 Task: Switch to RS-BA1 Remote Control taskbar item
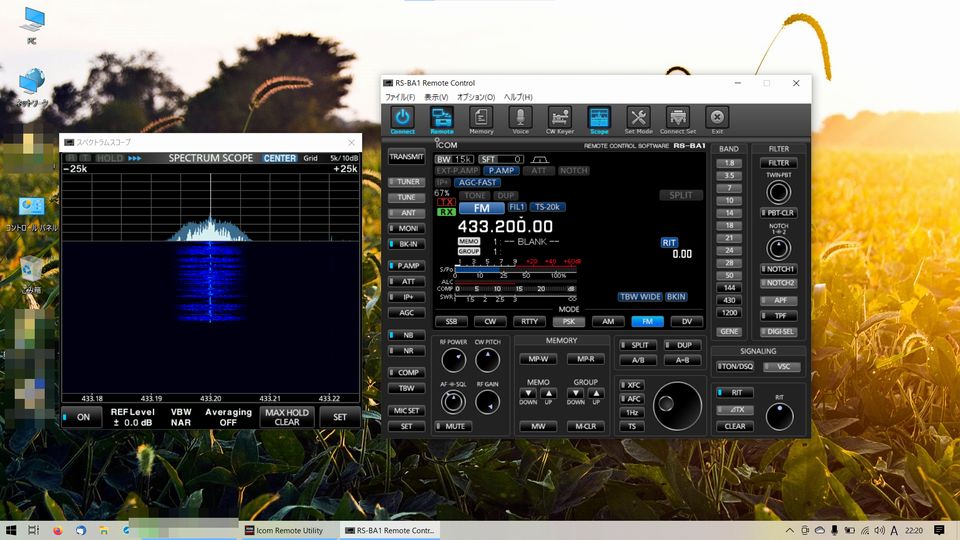tap(390, 530)
